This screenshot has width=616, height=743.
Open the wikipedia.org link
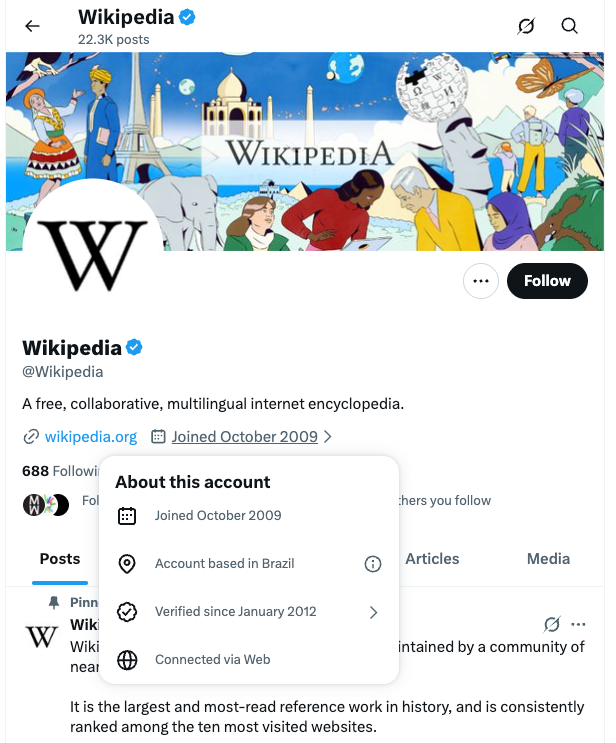point(90,437)
